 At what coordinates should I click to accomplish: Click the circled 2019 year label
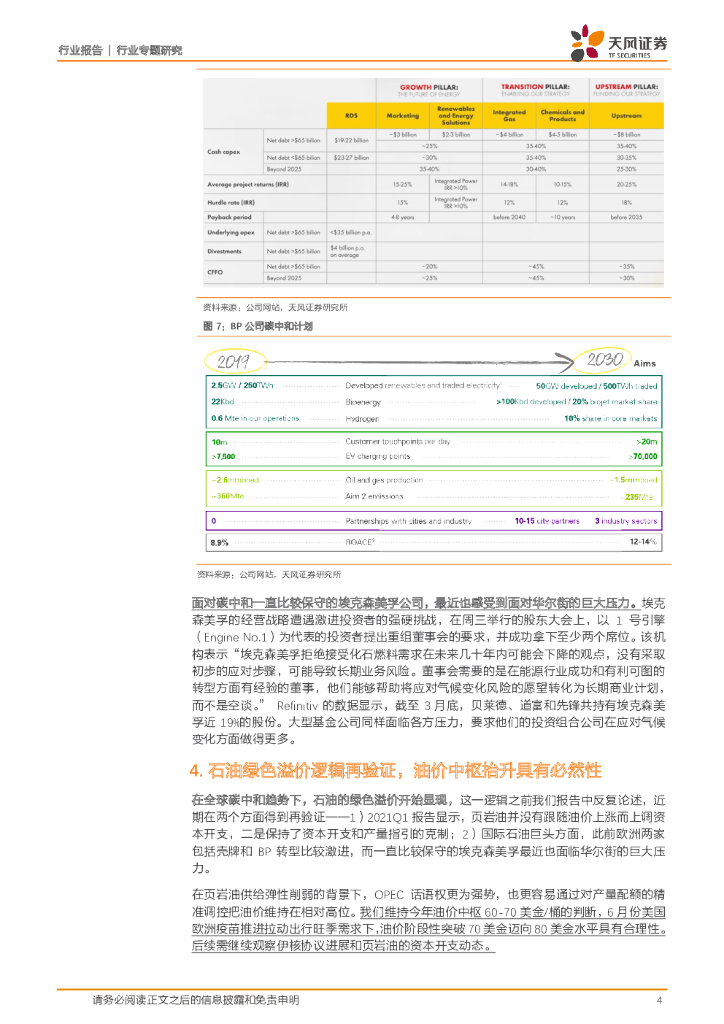[x=234, y=361]
